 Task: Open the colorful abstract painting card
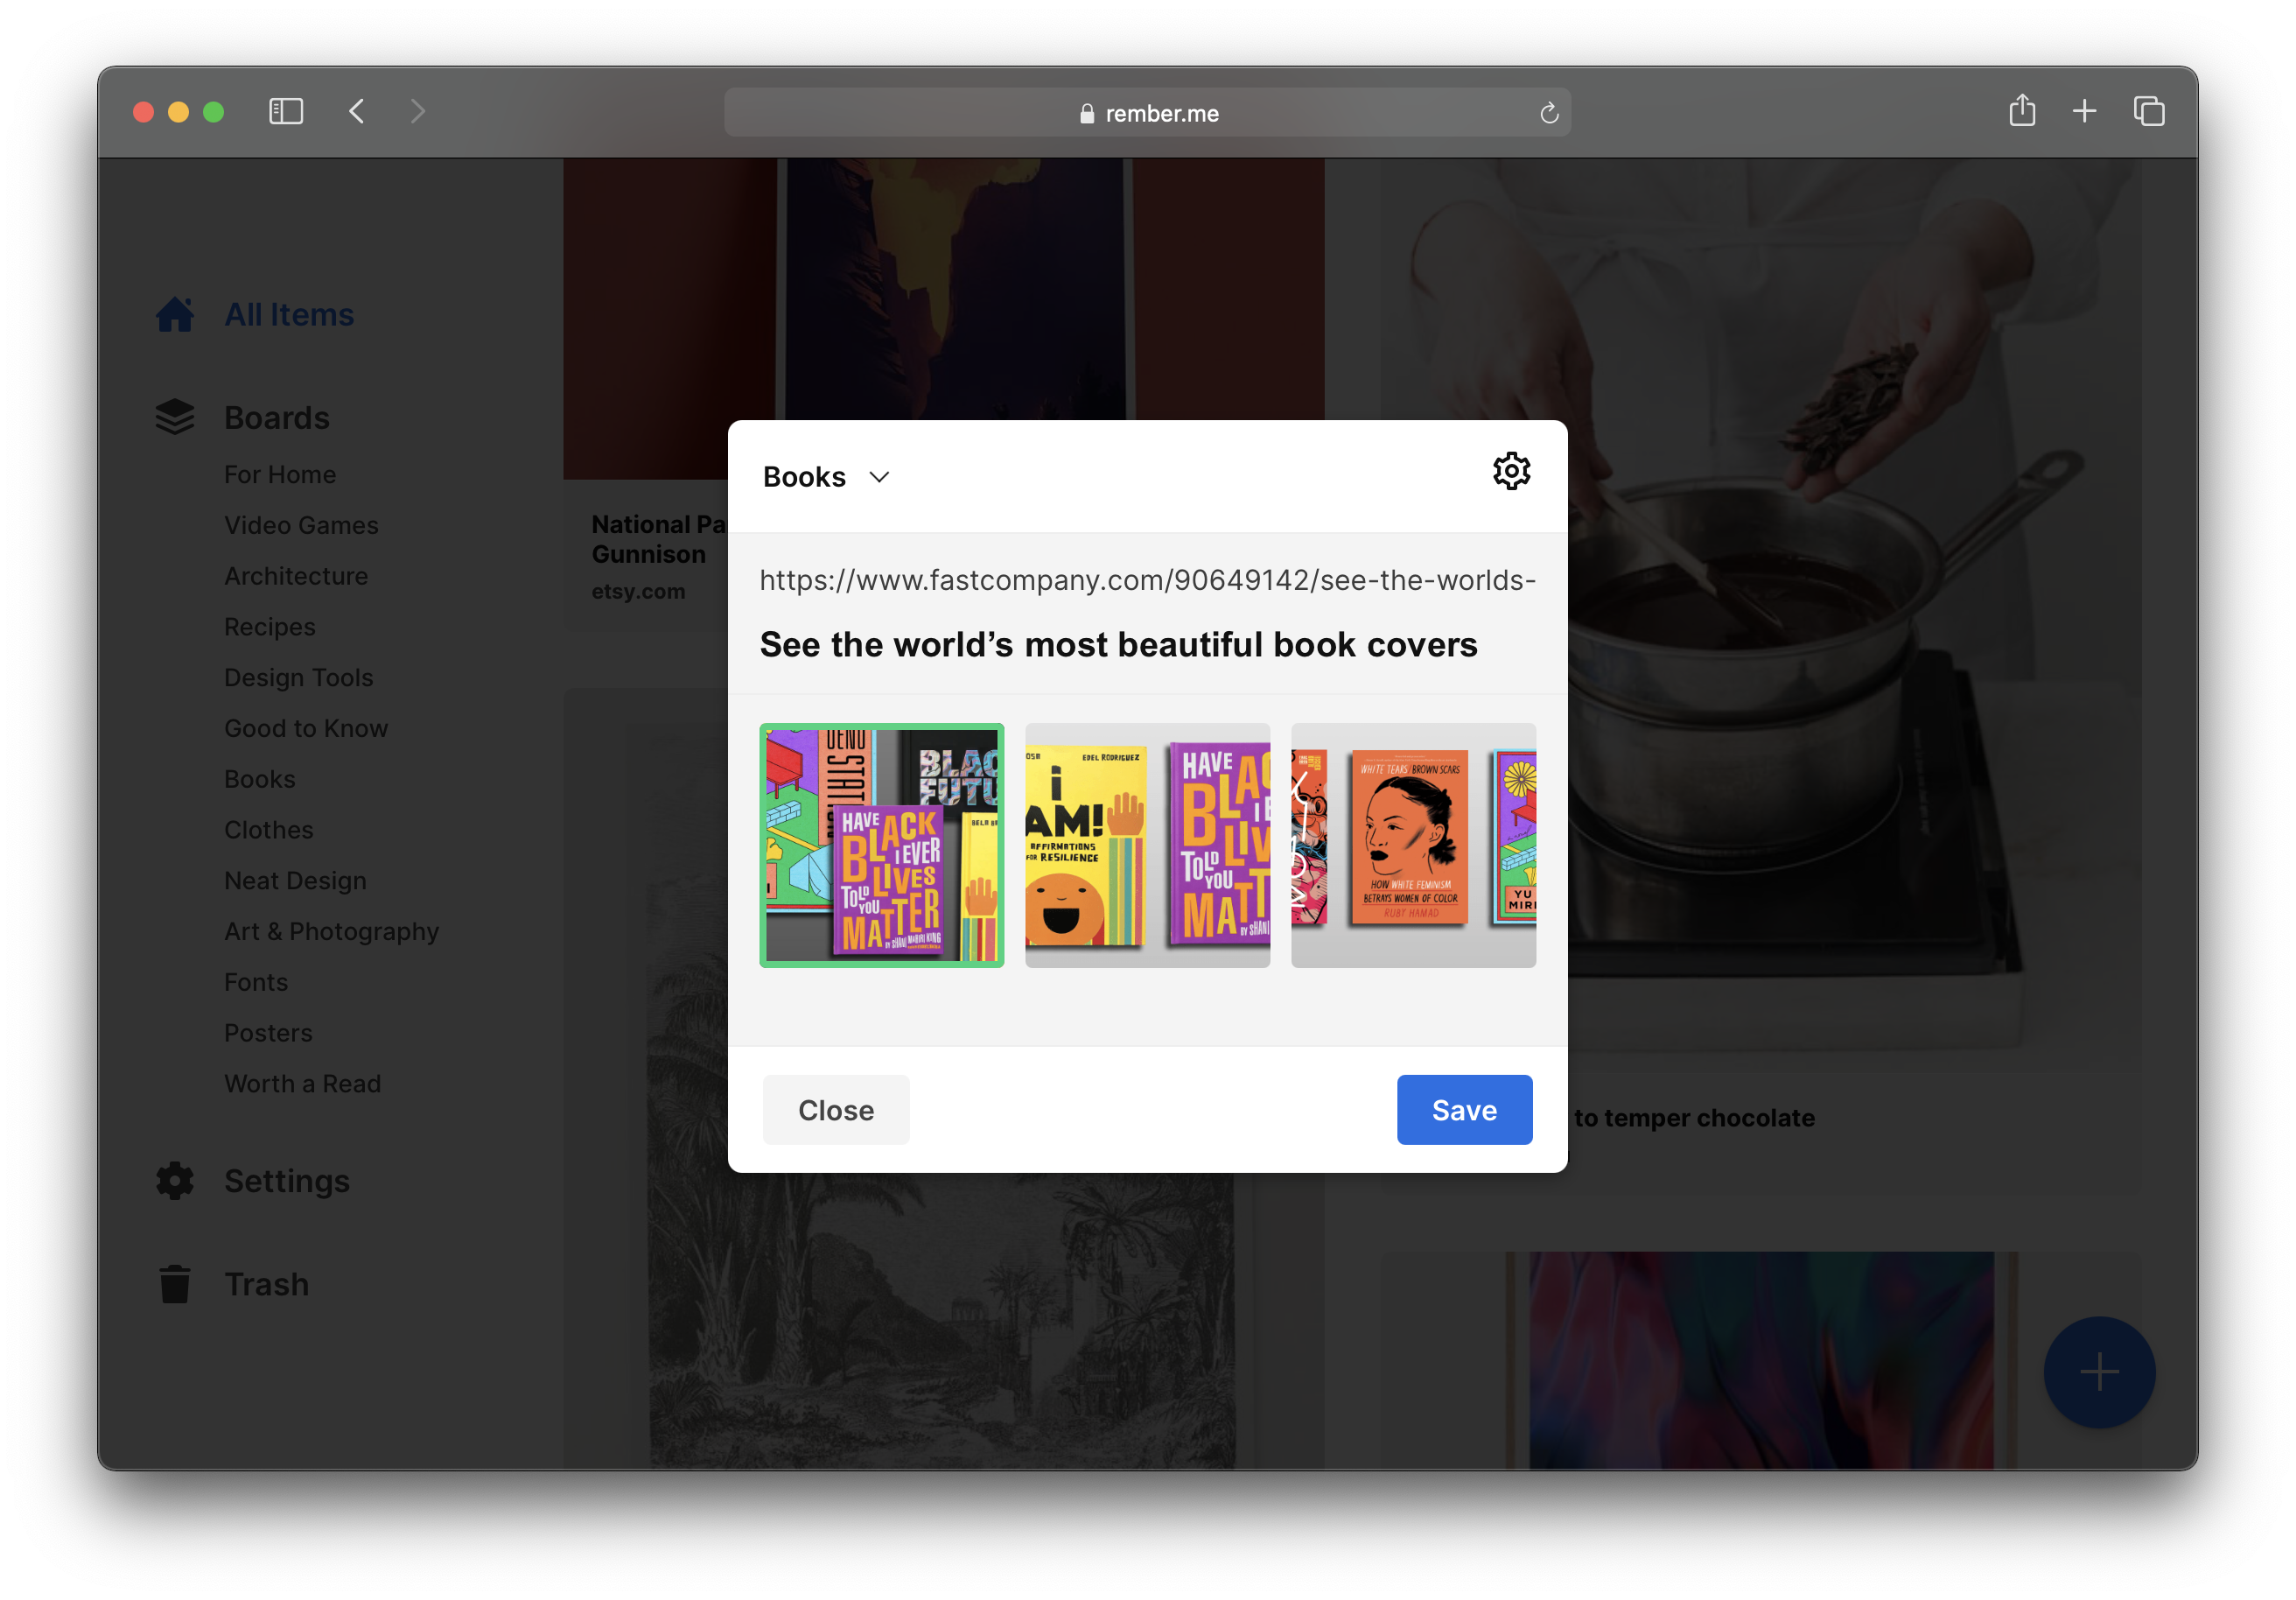pyautogui.click(x=1761, y=1360)
